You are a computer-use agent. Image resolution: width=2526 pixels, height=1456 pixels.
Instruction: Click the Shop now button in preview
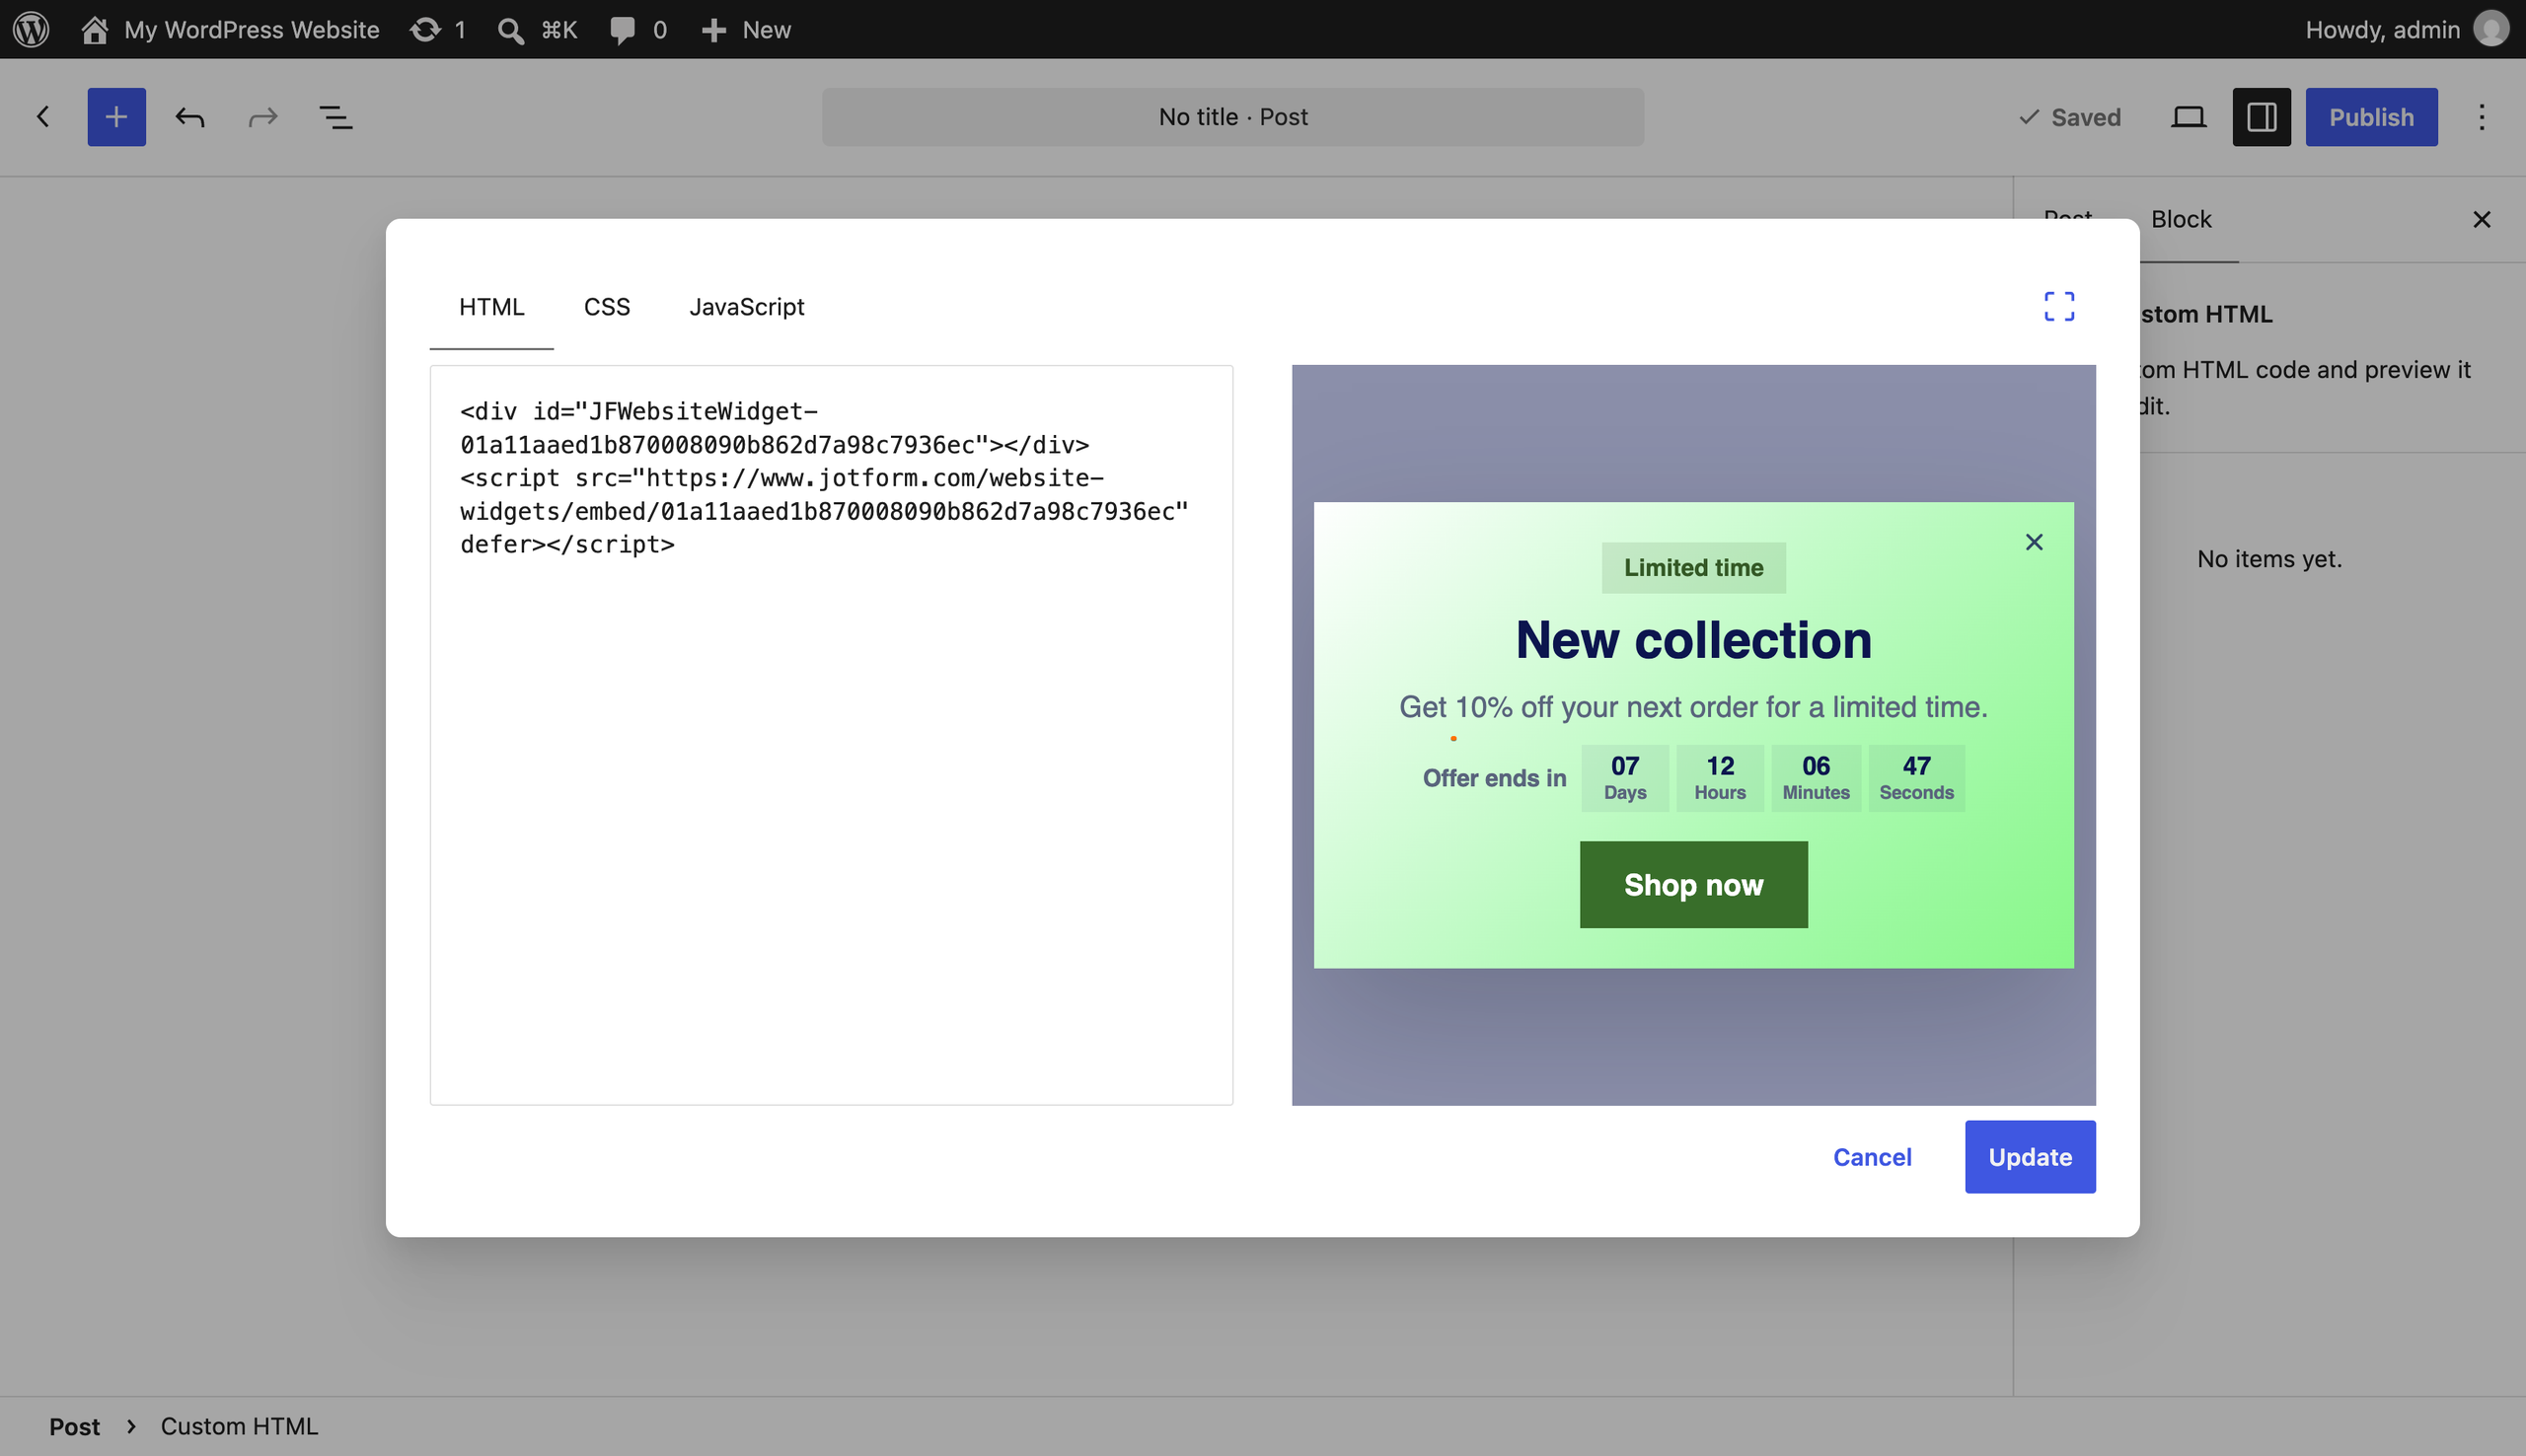(1693, 884)
